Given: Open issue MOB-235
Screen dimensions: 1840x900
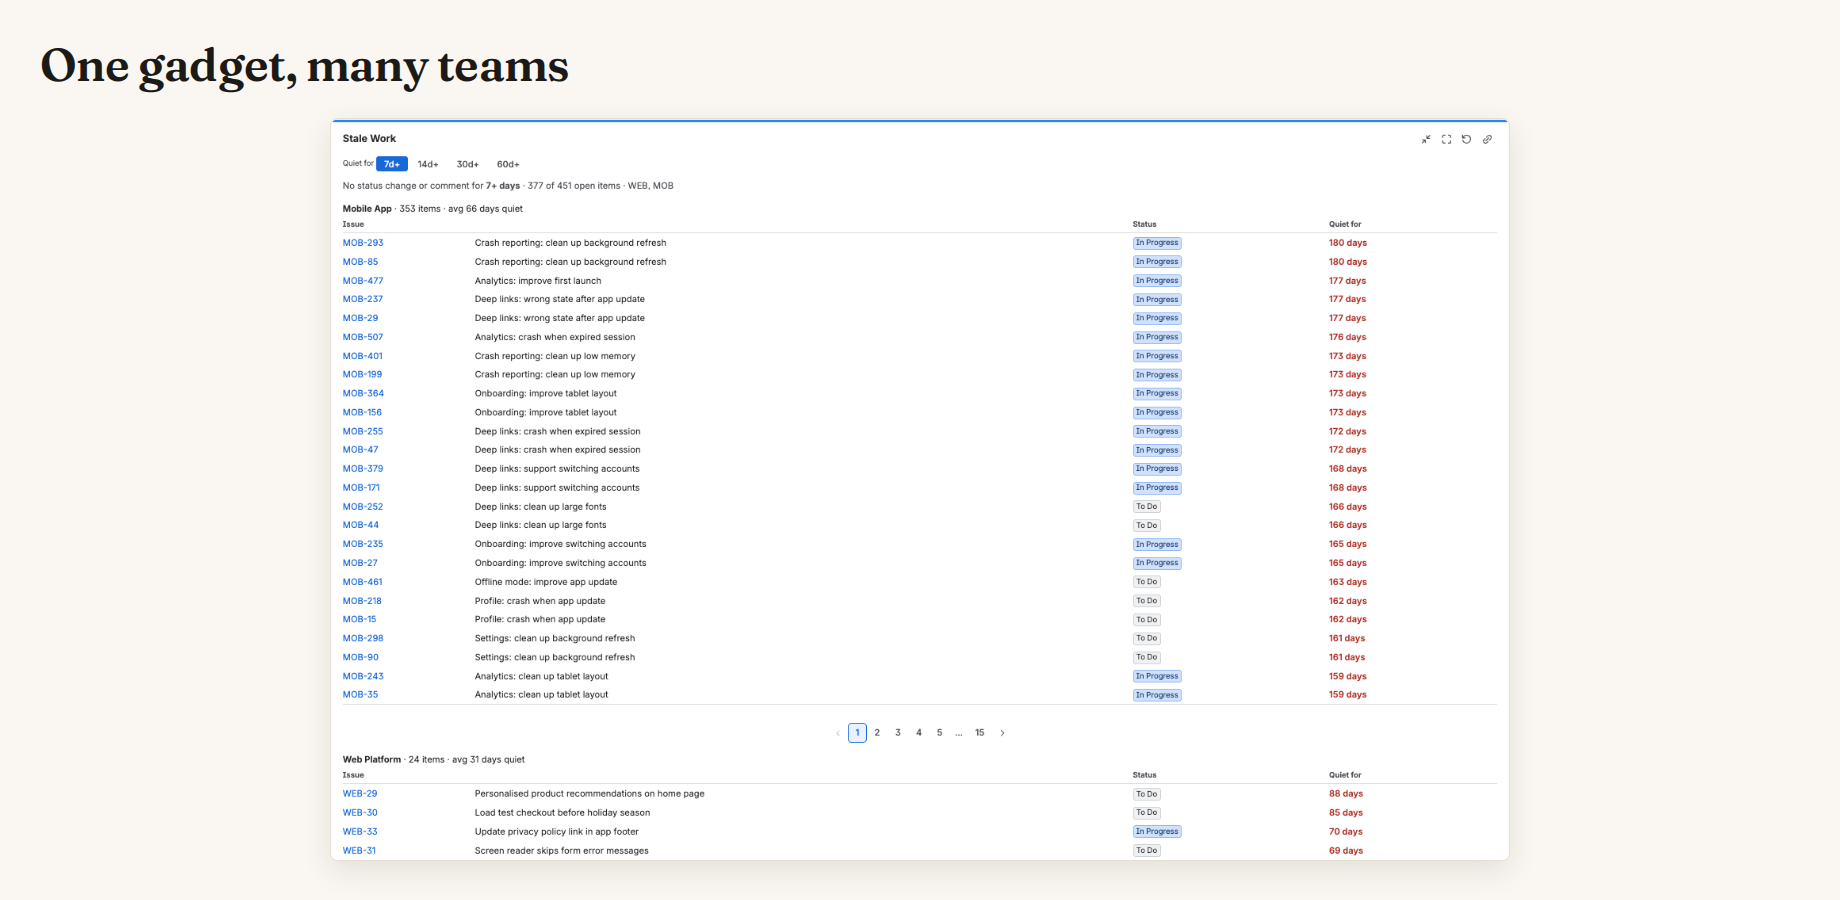Looking at the screenshot, I should click(363, 544).
